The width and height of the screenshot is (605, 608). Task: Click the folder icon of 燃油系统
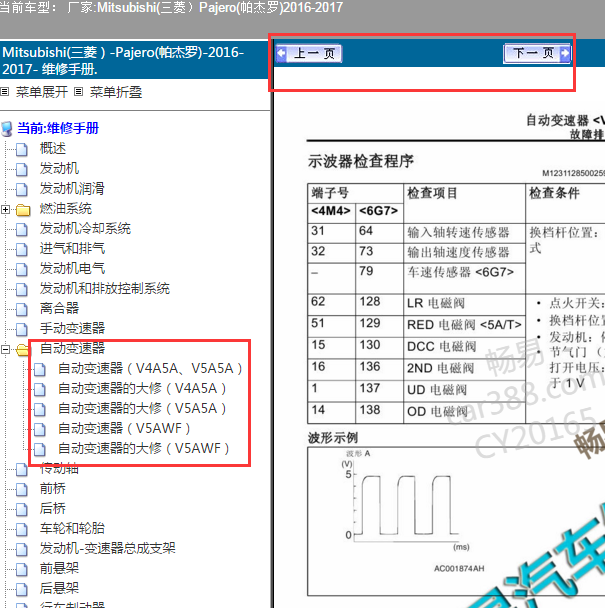tap(23, 209)
